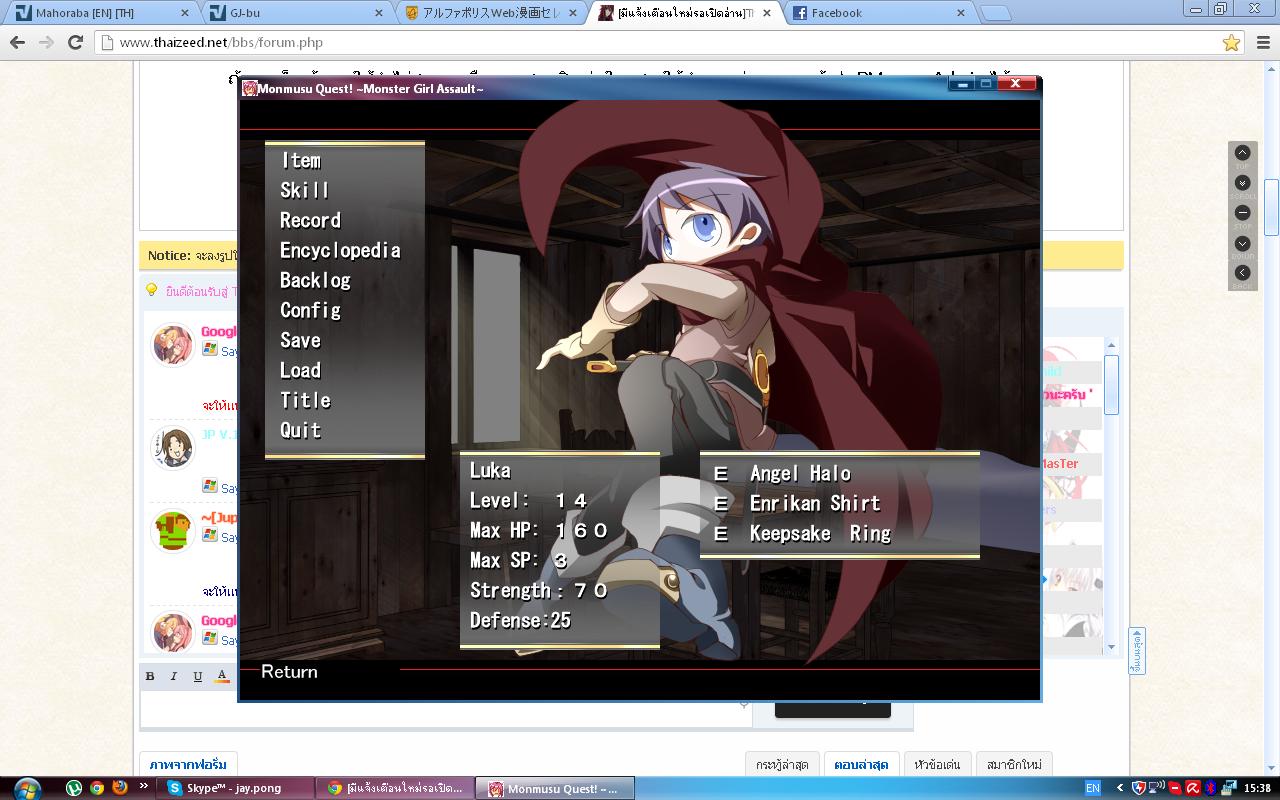This screenshot has height=800, width=1280.
Task: Show hidden system tray icons
Action: (x=1120, y=788)
